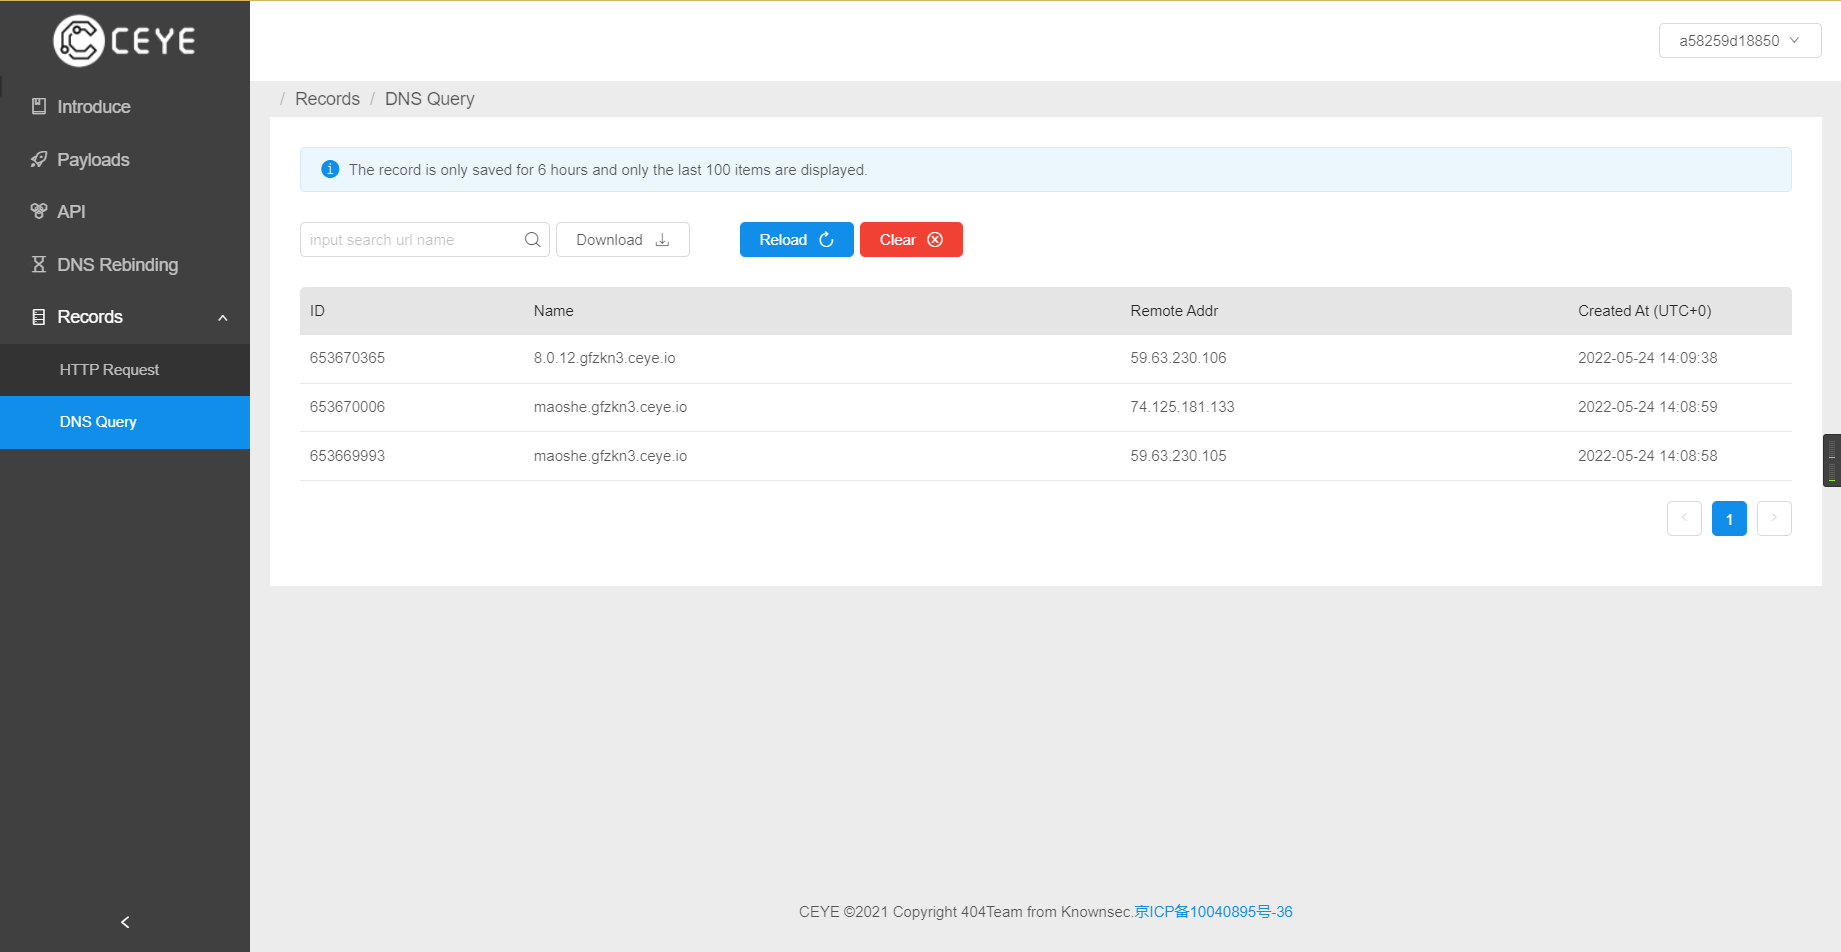The image size is (1841, 952).
Task: Click the search magnifier icon
Action: 532,240
